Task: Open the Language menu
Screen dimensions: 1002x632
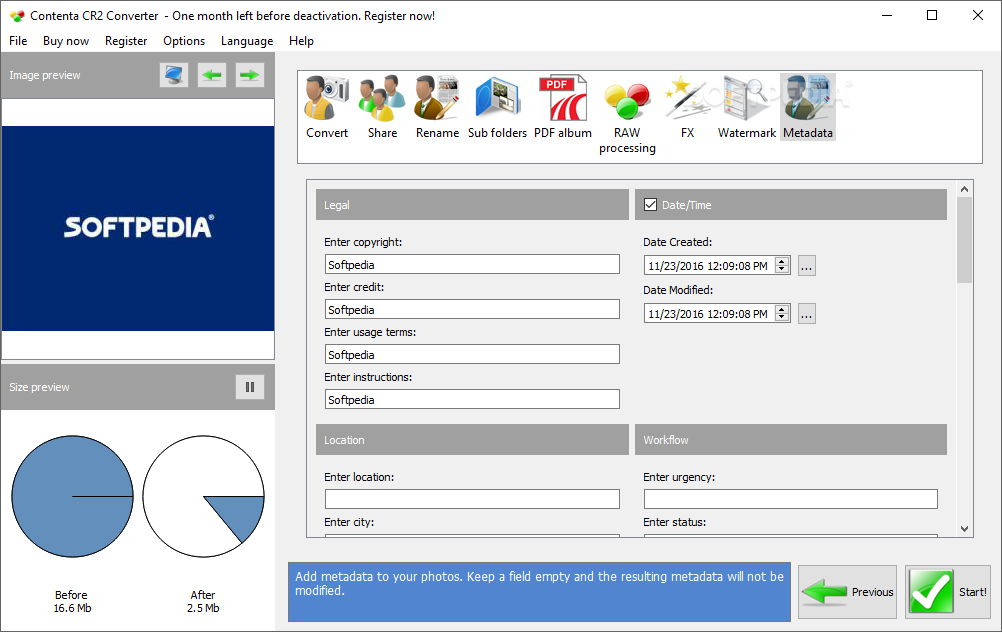Action: pyautogui.click(x=247, y=41)
